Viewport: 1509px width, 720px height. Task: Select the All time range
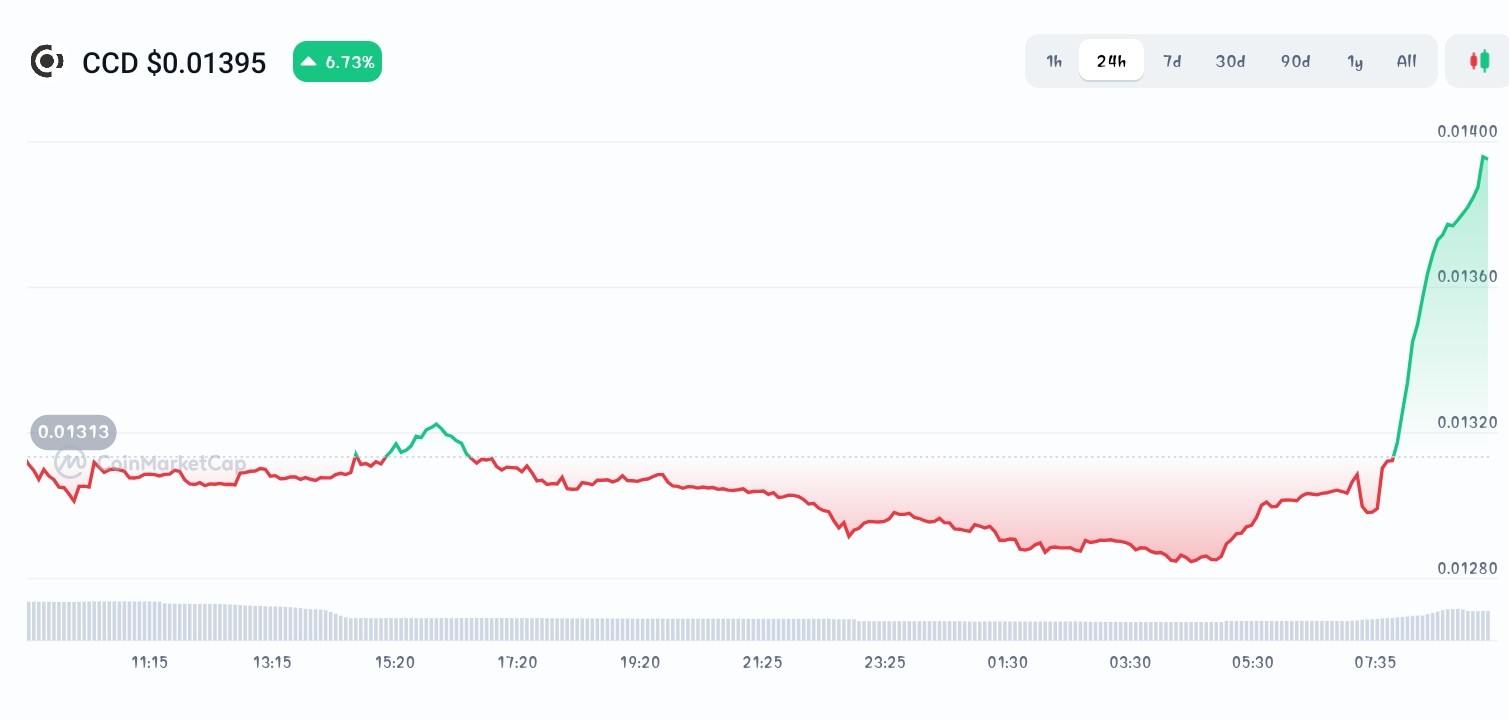[1407, 61]
